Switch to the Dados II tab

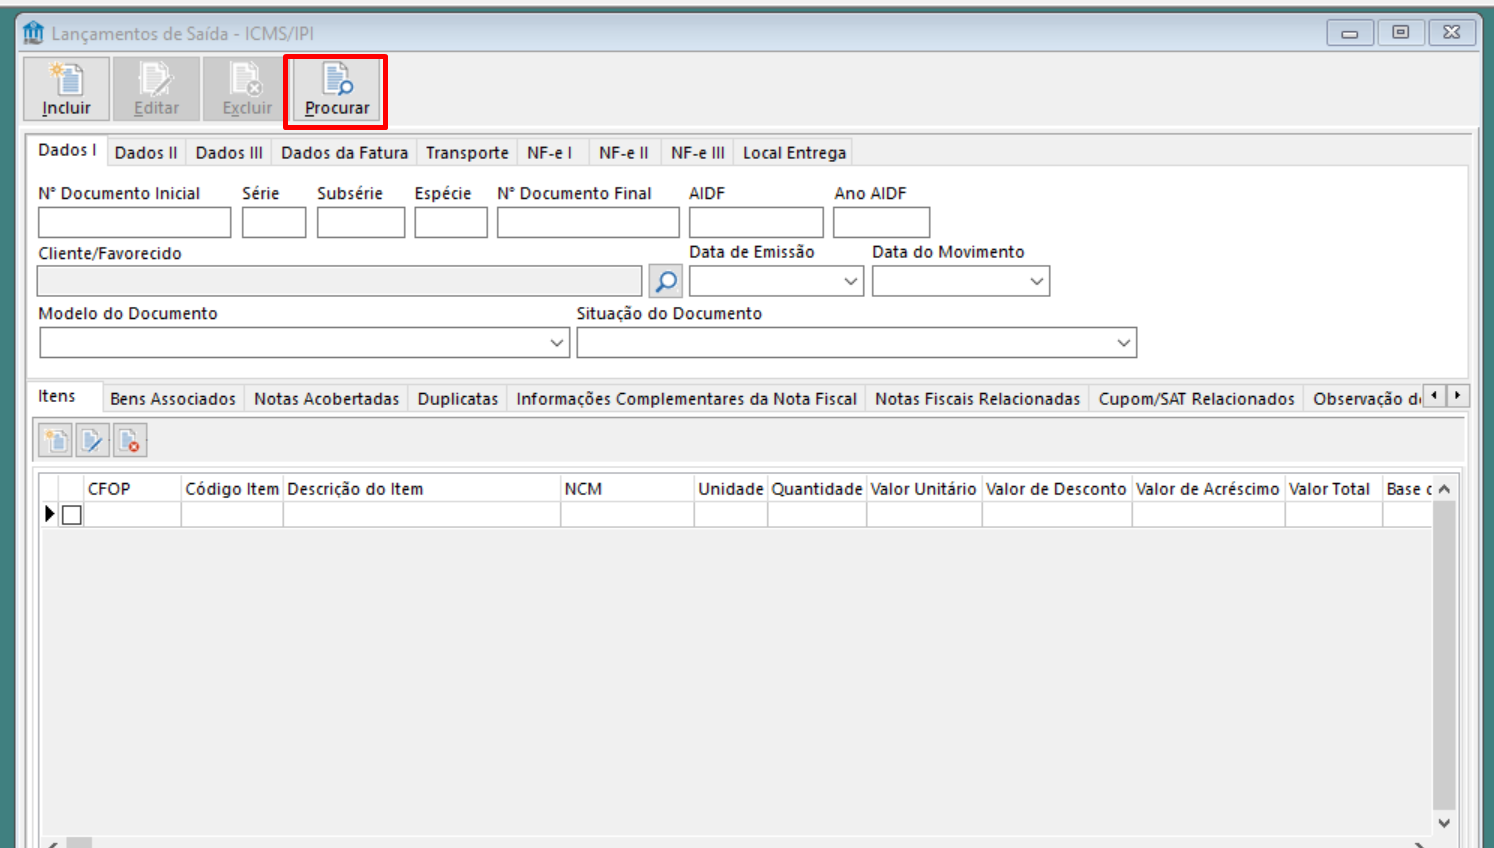click(x=146, y=153)
